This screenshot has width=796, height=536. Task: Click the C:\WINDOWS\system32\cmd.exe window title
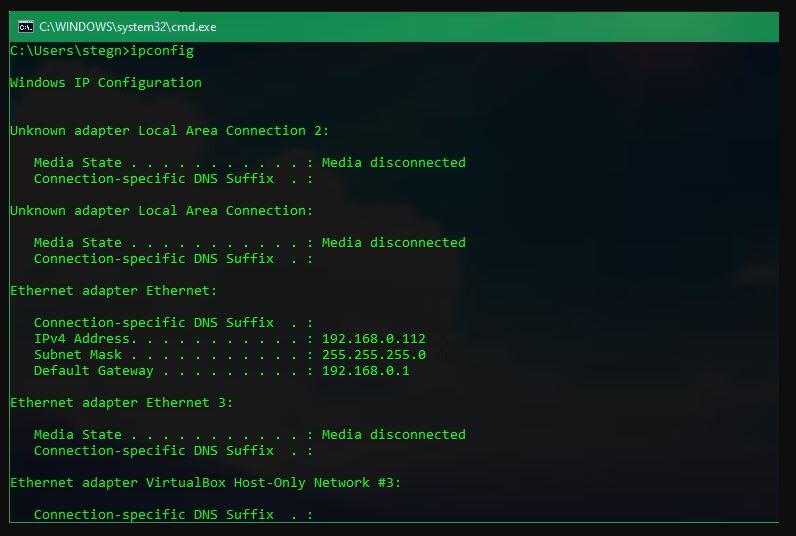pos(127,27)
